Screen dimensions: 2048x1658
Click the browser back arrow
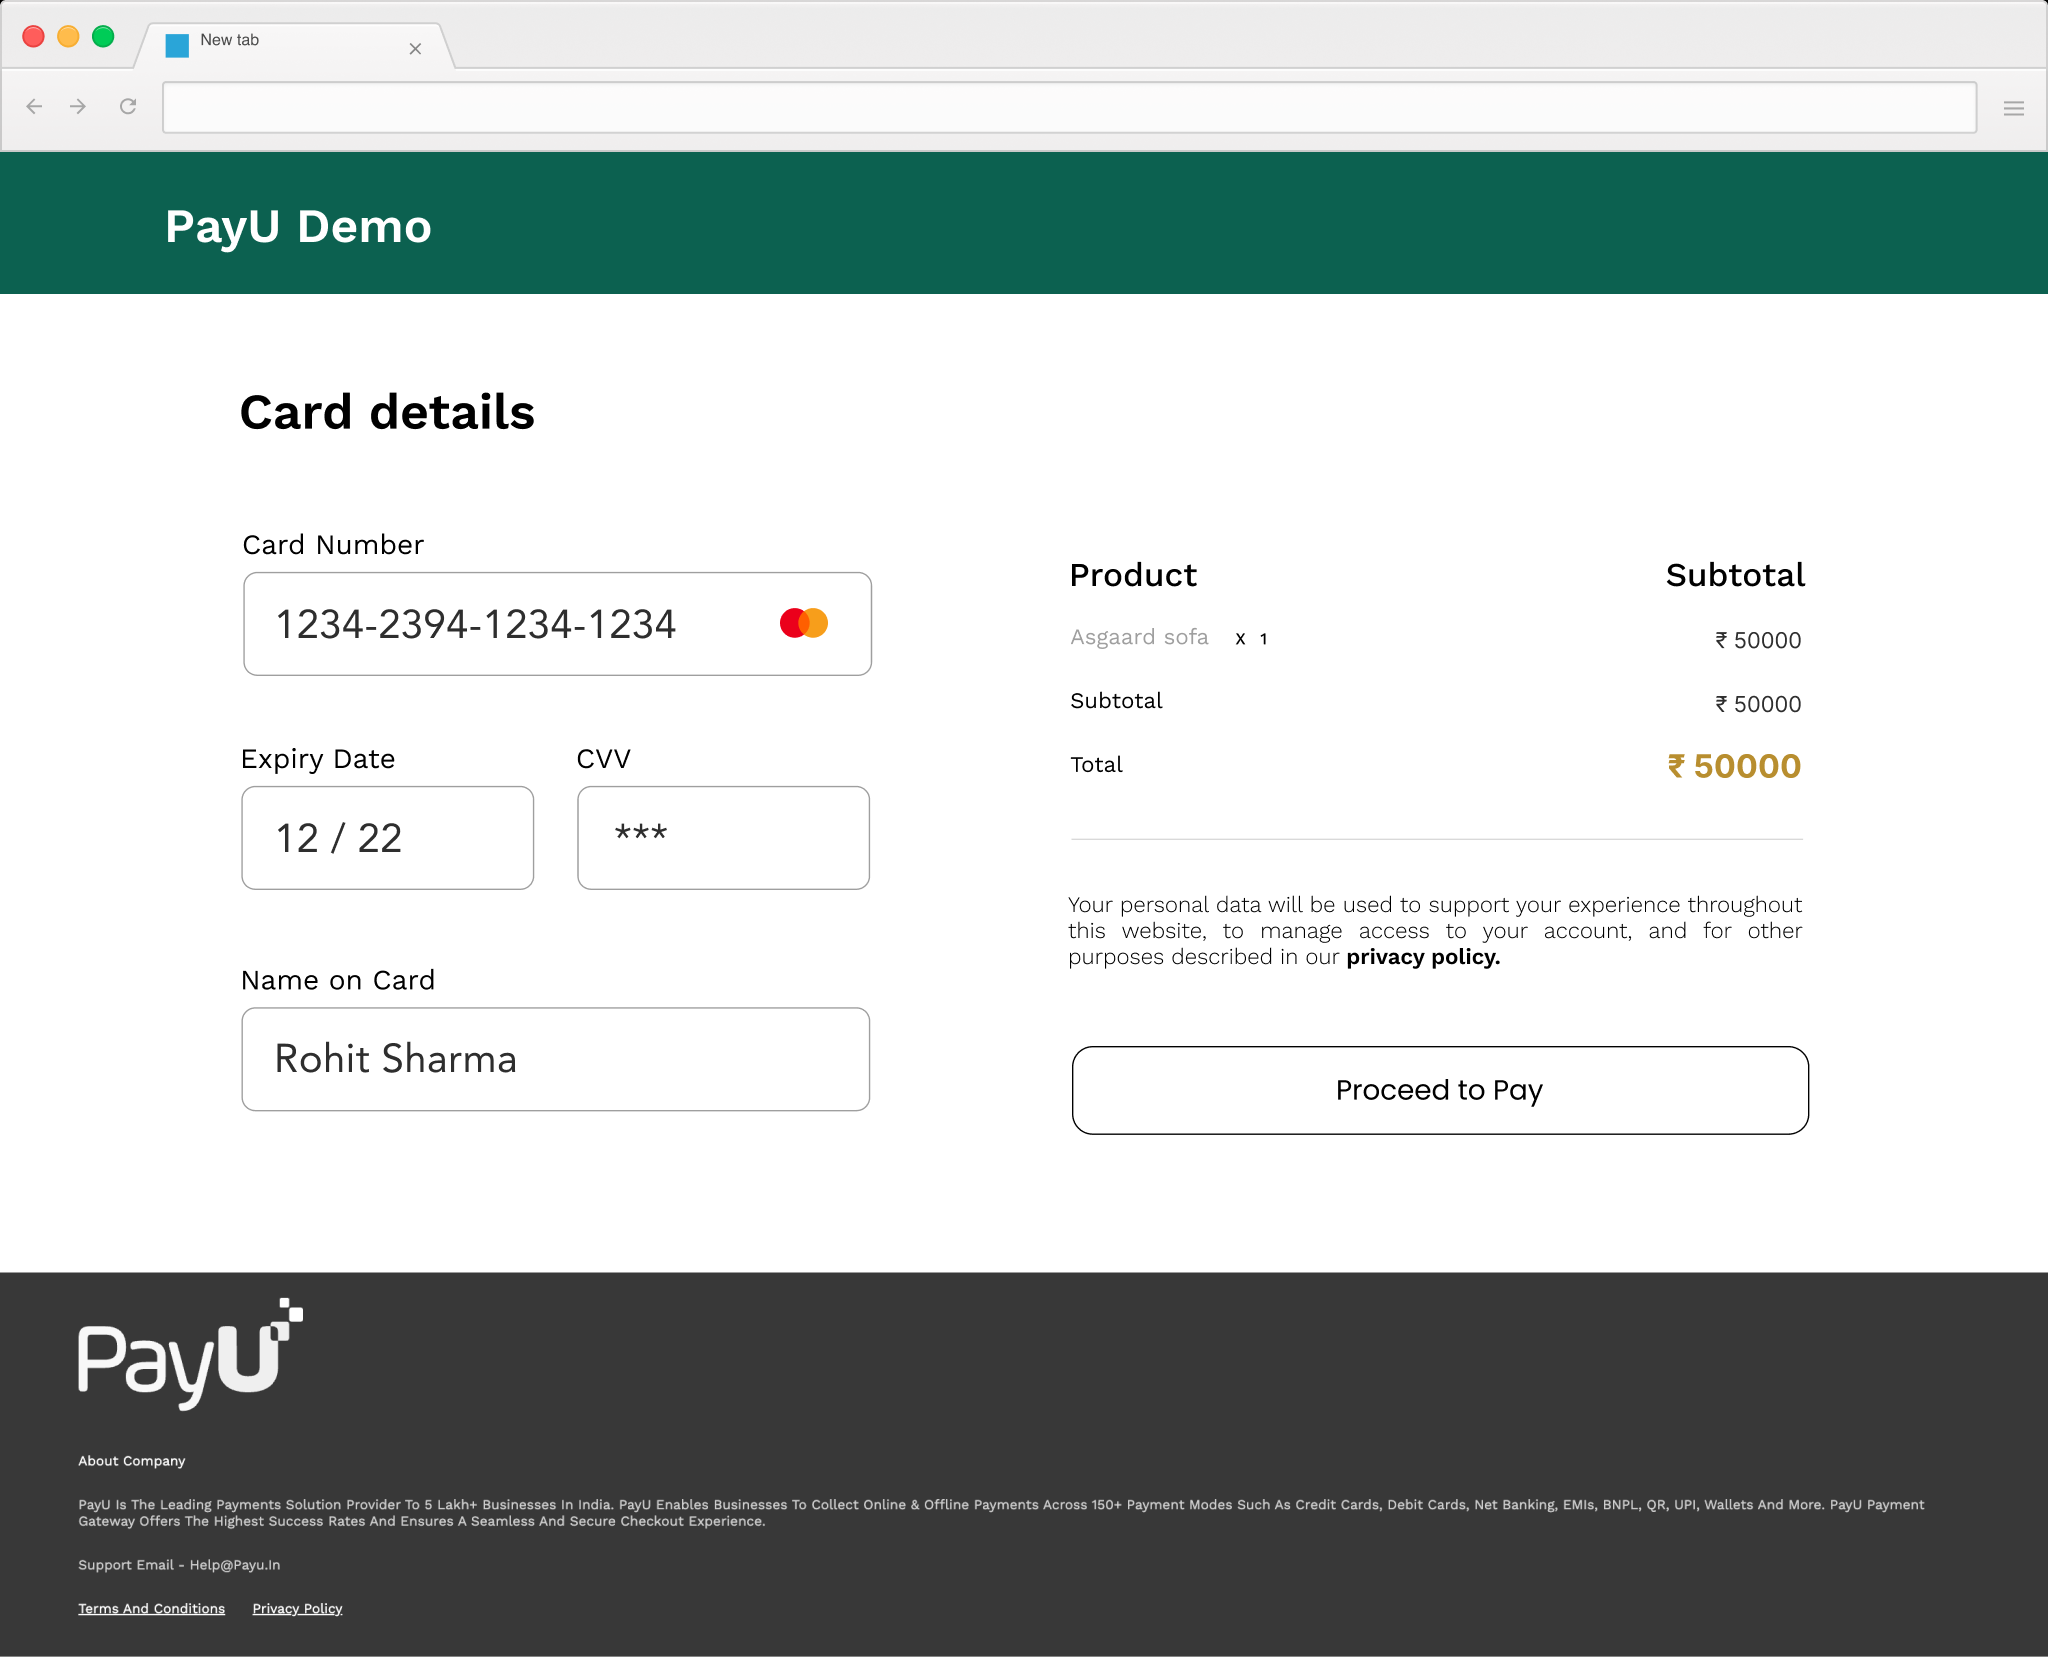(34, 106)
